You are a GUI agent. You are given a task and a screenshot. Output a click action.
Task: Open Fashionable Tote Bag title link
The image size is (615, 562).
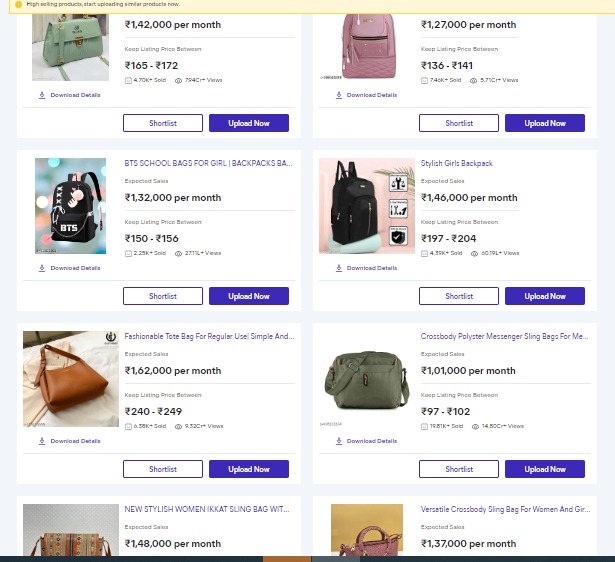coord(208,336)
